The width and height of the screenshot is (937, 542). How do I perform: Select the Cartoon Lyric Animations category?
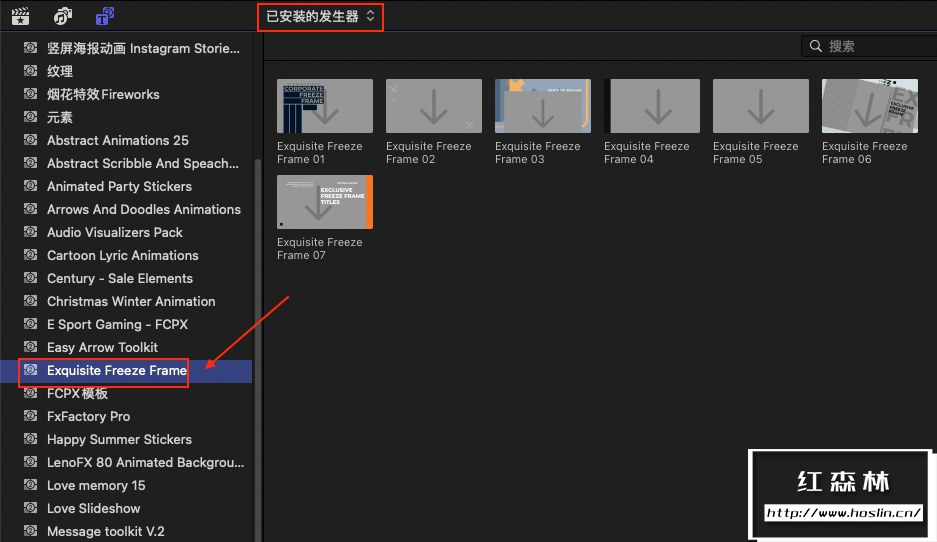126,255
